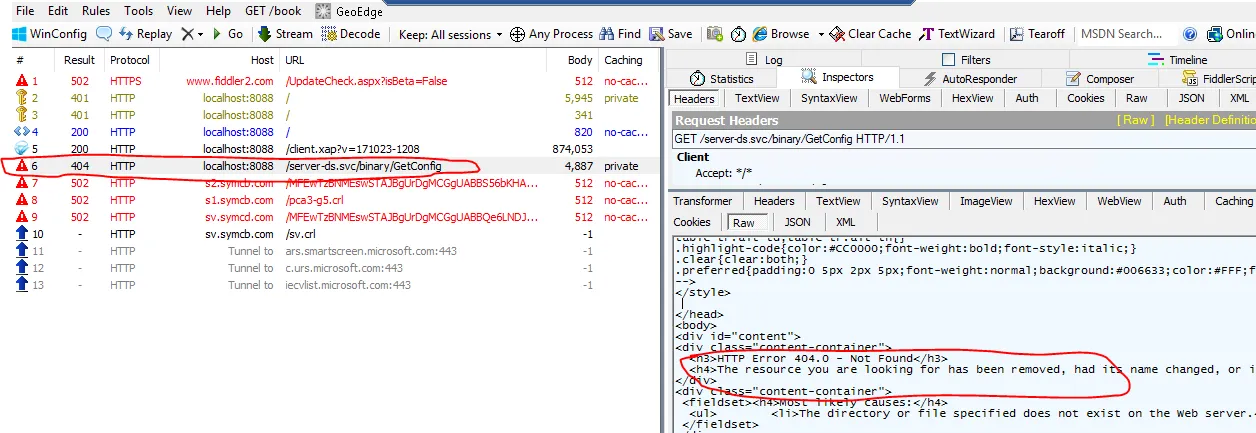
Task: Open the View menu
Action: [x=180, y=11]
